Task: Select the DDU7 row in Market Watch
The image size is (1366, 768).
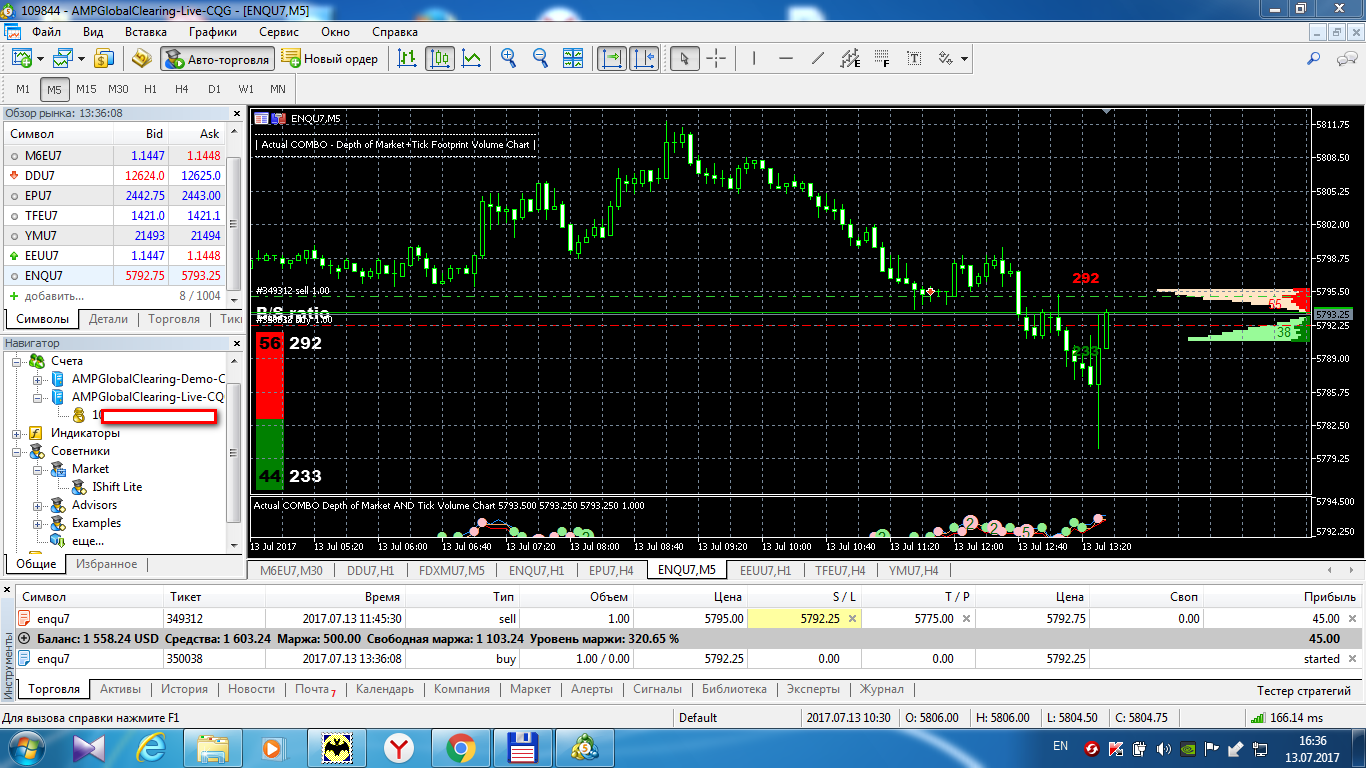Action: tap(116, 175)
